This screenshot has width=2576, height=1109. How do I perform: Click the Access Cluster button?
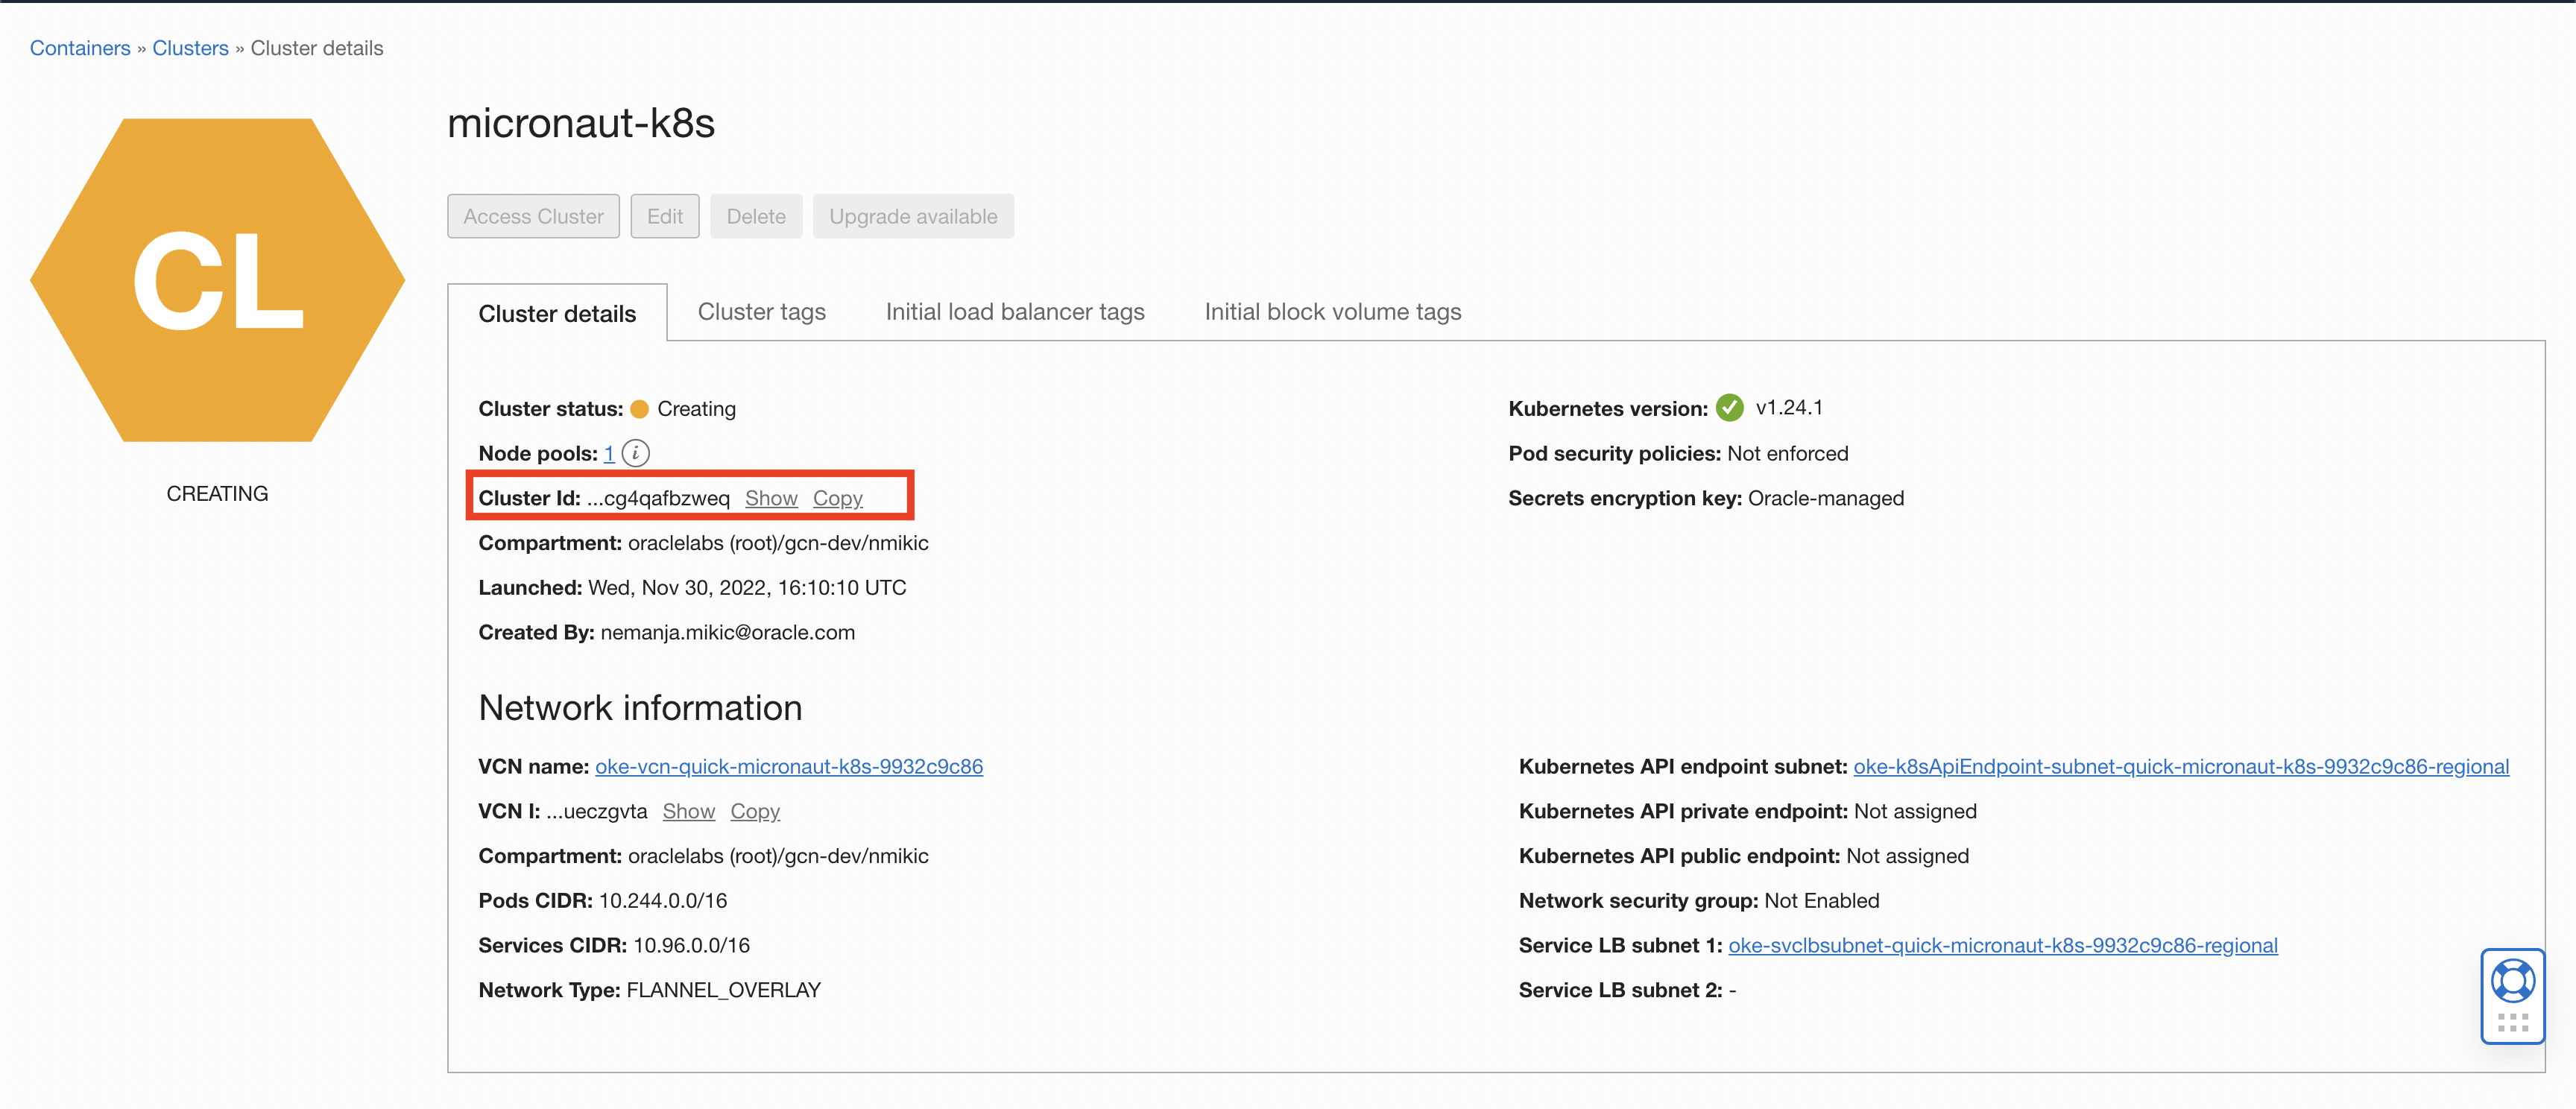(x=534, y=215)
